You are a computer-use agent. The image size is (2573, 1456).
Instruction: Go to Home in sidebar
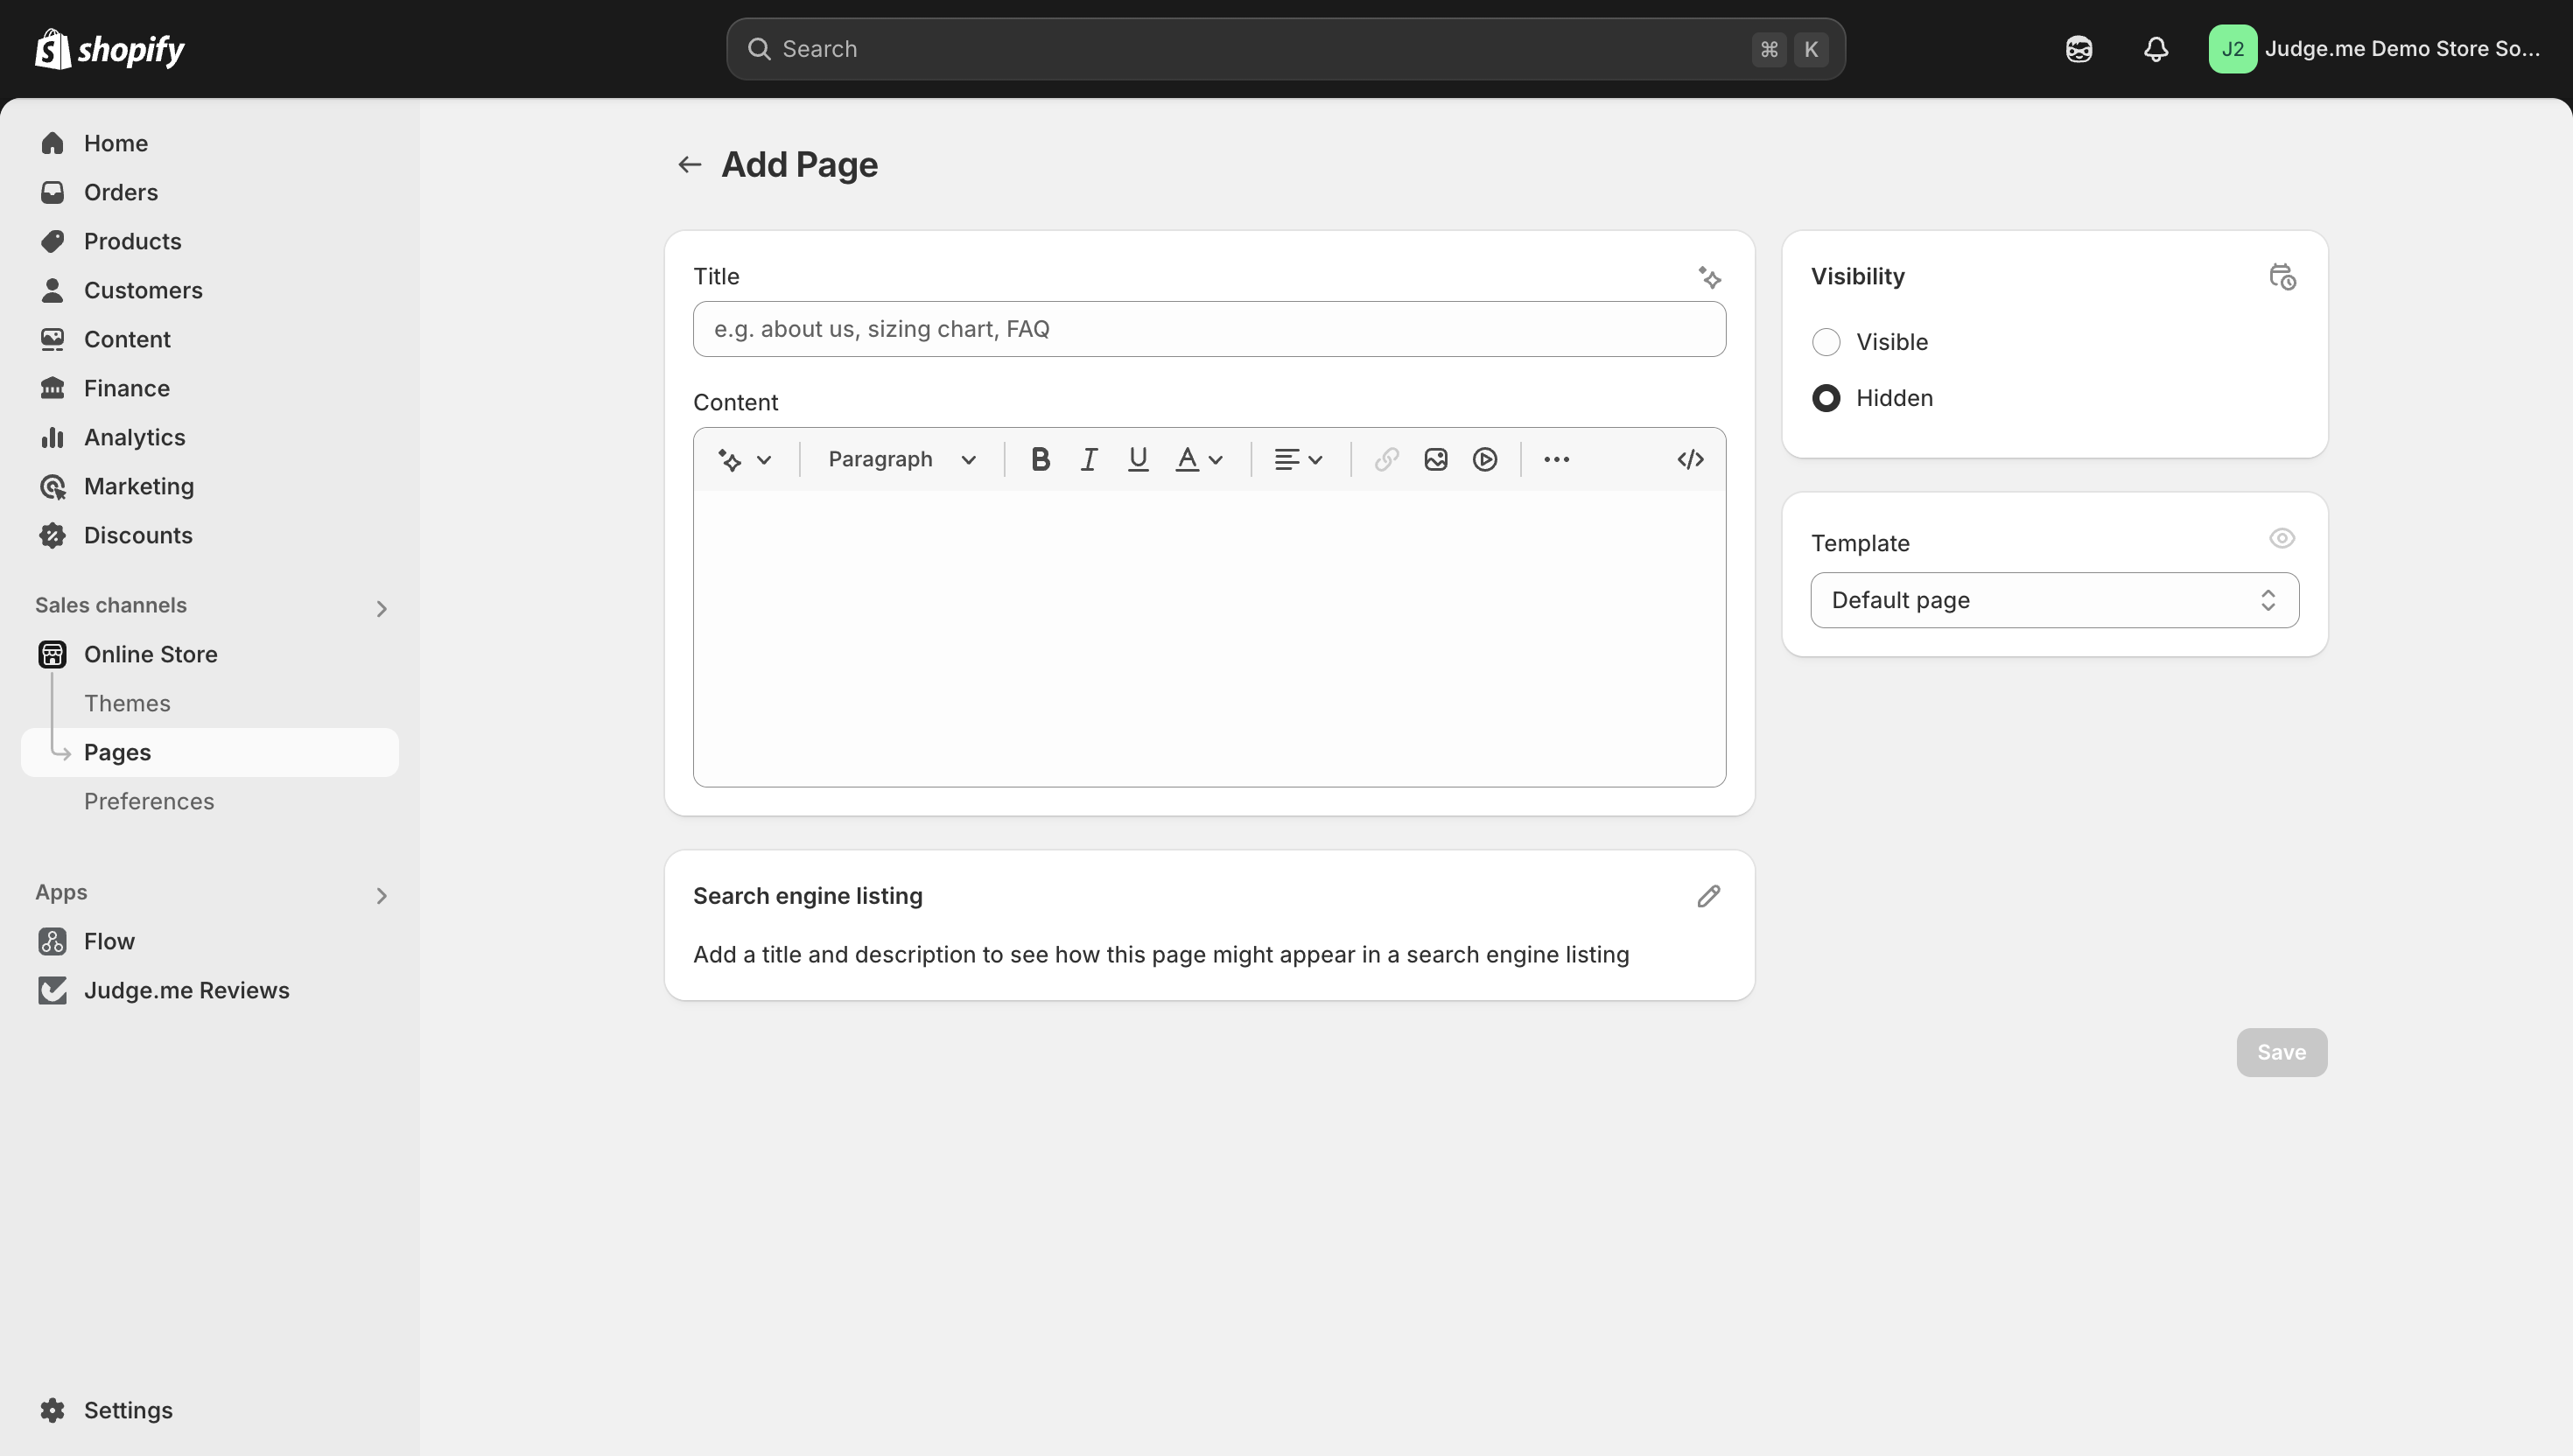(210, 143)
